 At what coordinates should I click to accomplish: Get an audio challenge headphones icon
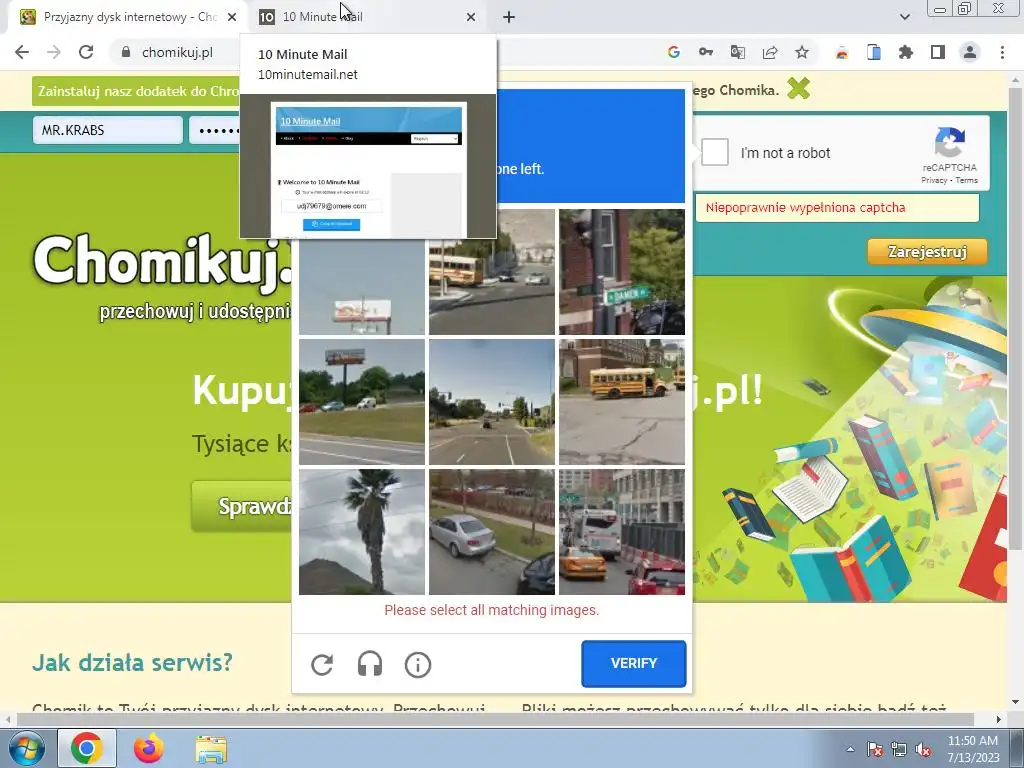pyautogui.click(x=370, y=665)
